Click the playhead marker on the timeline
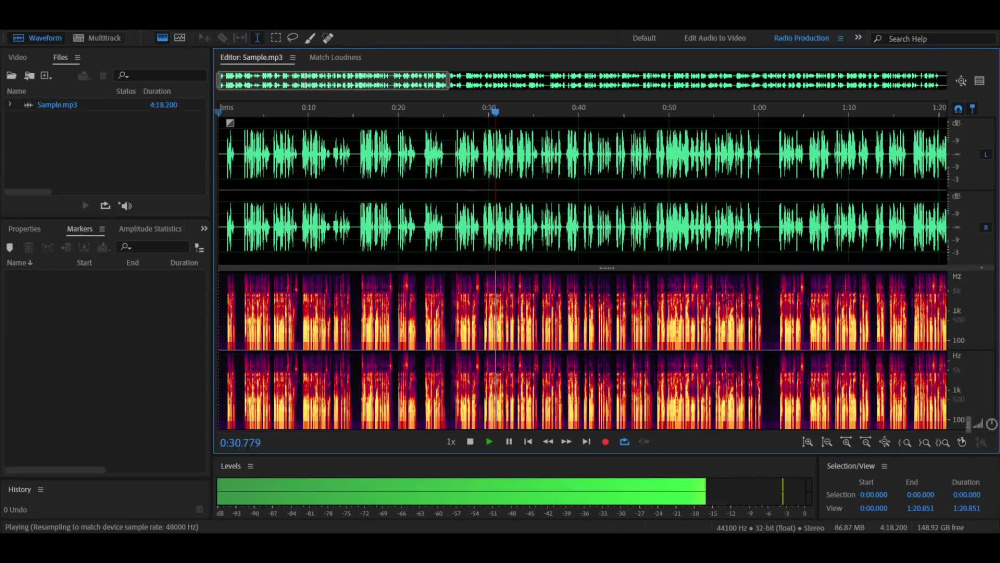This screenshot has height=563, width=1000. pos(495,112)
